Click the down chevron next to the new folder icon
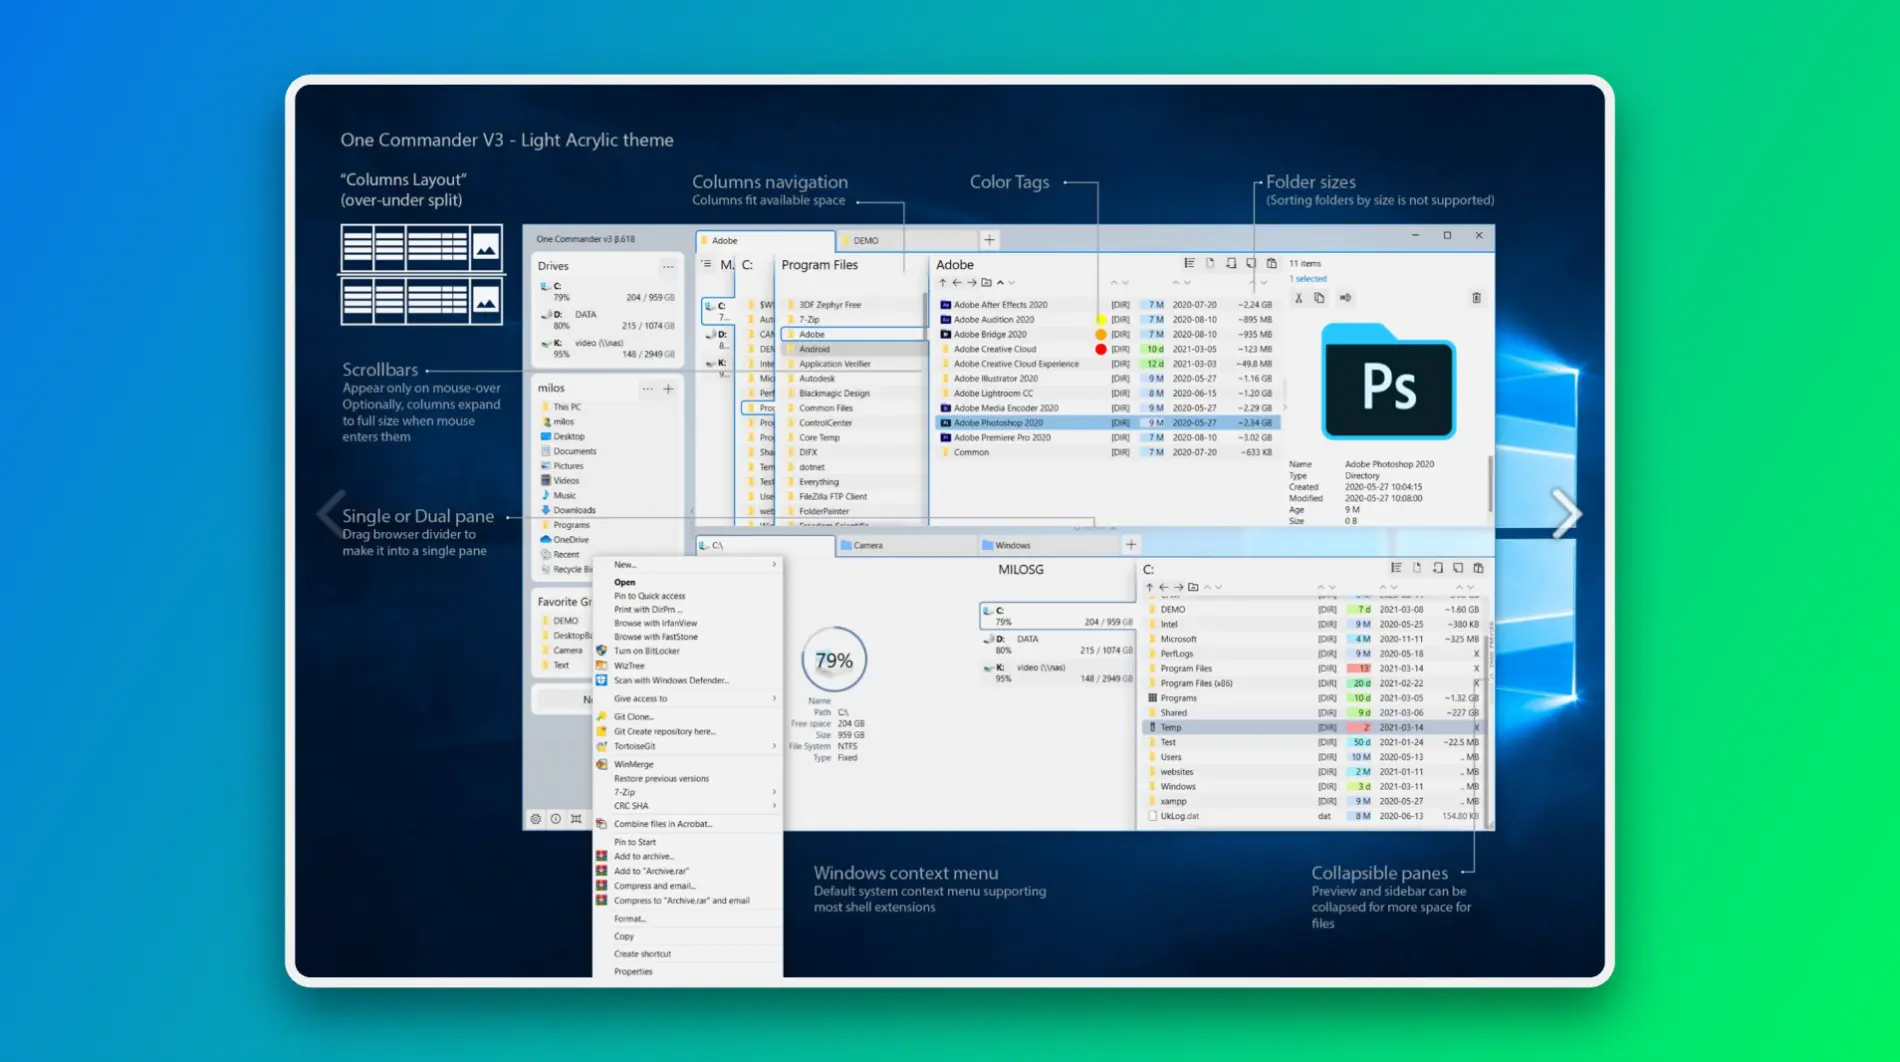 pos(1012,283)
